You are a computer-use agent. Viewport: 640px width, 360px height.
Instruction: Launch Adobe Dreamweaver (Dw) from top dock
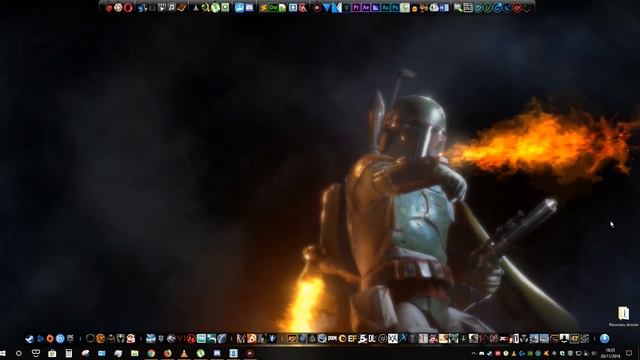pos(273,7)
